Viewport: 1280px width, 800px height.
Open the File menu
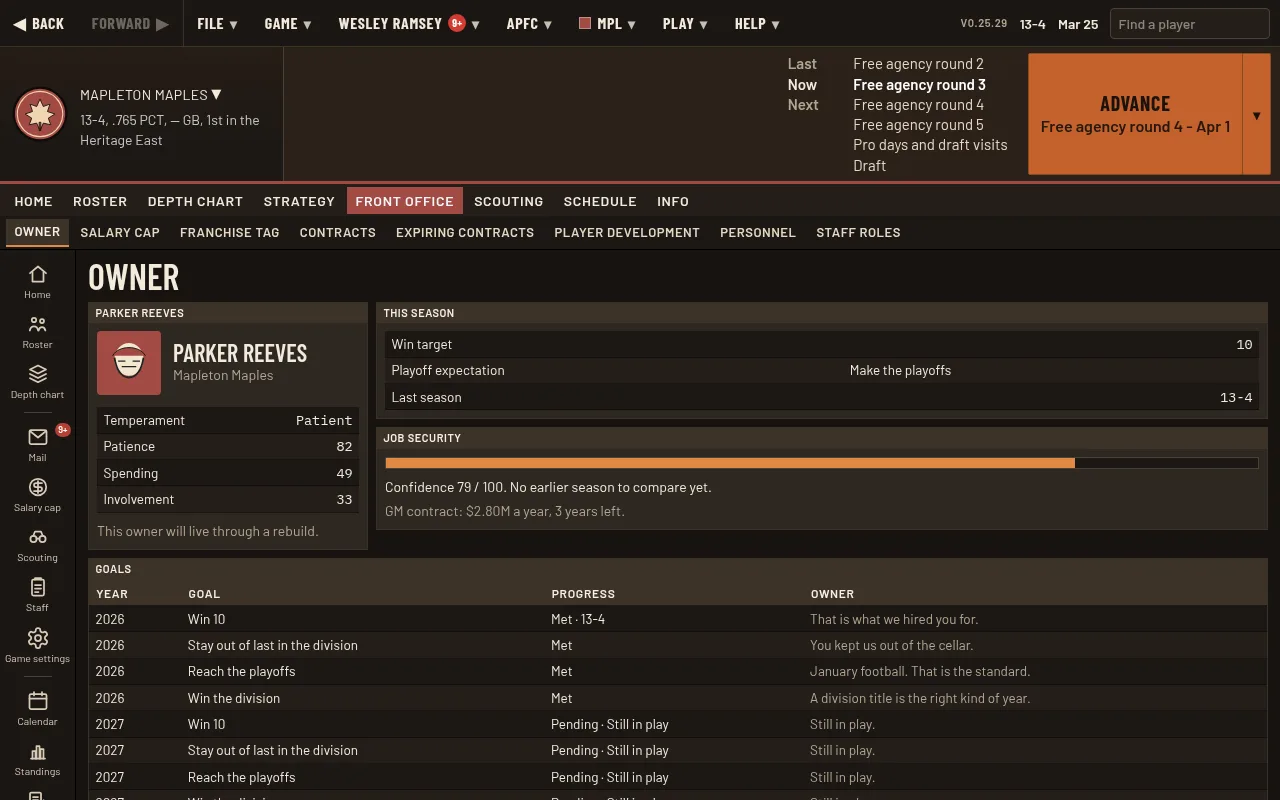[x=217, y=24]
